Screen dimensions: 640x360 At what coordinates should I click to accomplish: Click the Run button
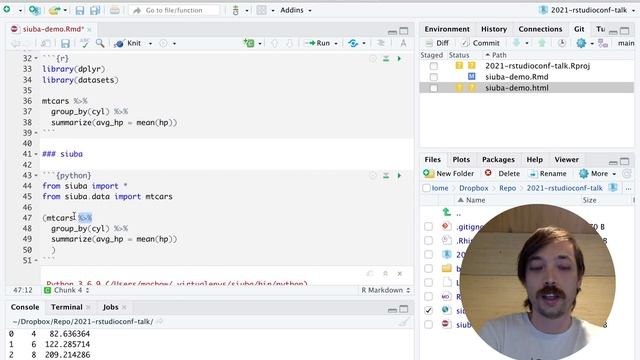tap(318, 43)
